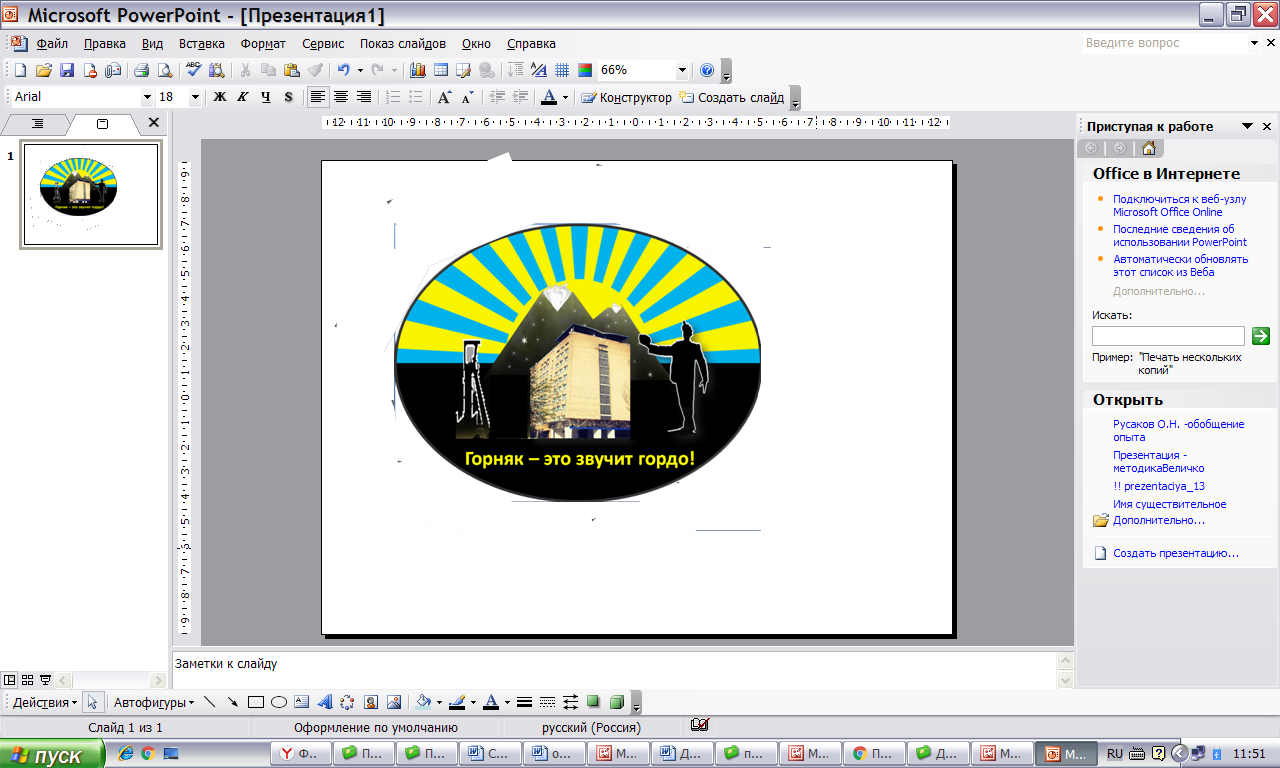Screen dimensions: 1280x768
Task: Open the zoom 66% dropdown
Action: pyautogui.click(x=683, y=70)
